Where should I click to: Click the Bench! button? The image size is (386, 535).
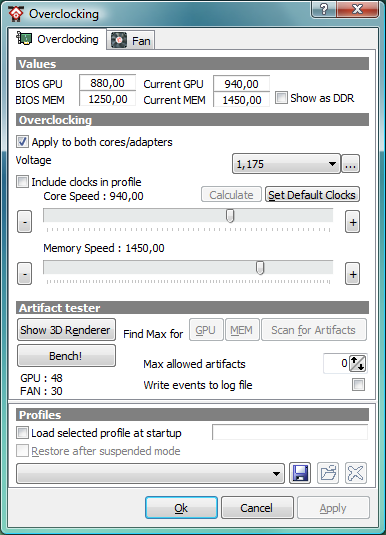pos(67,356)
